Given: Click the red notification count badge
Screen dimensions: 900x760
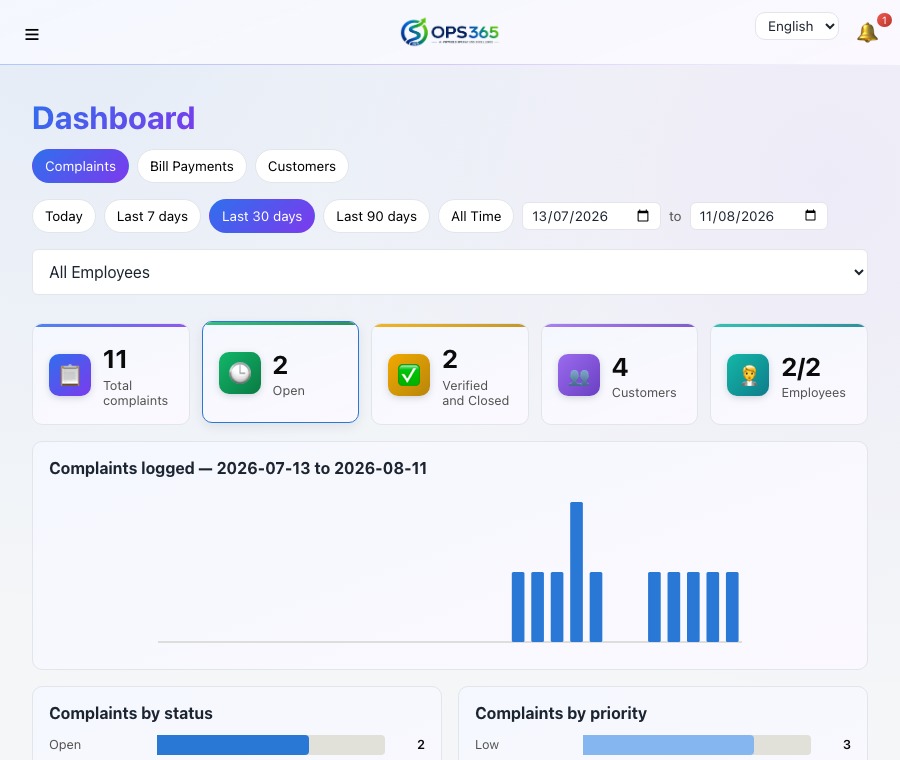Looking at the screenshot, I should click(884, 20).
